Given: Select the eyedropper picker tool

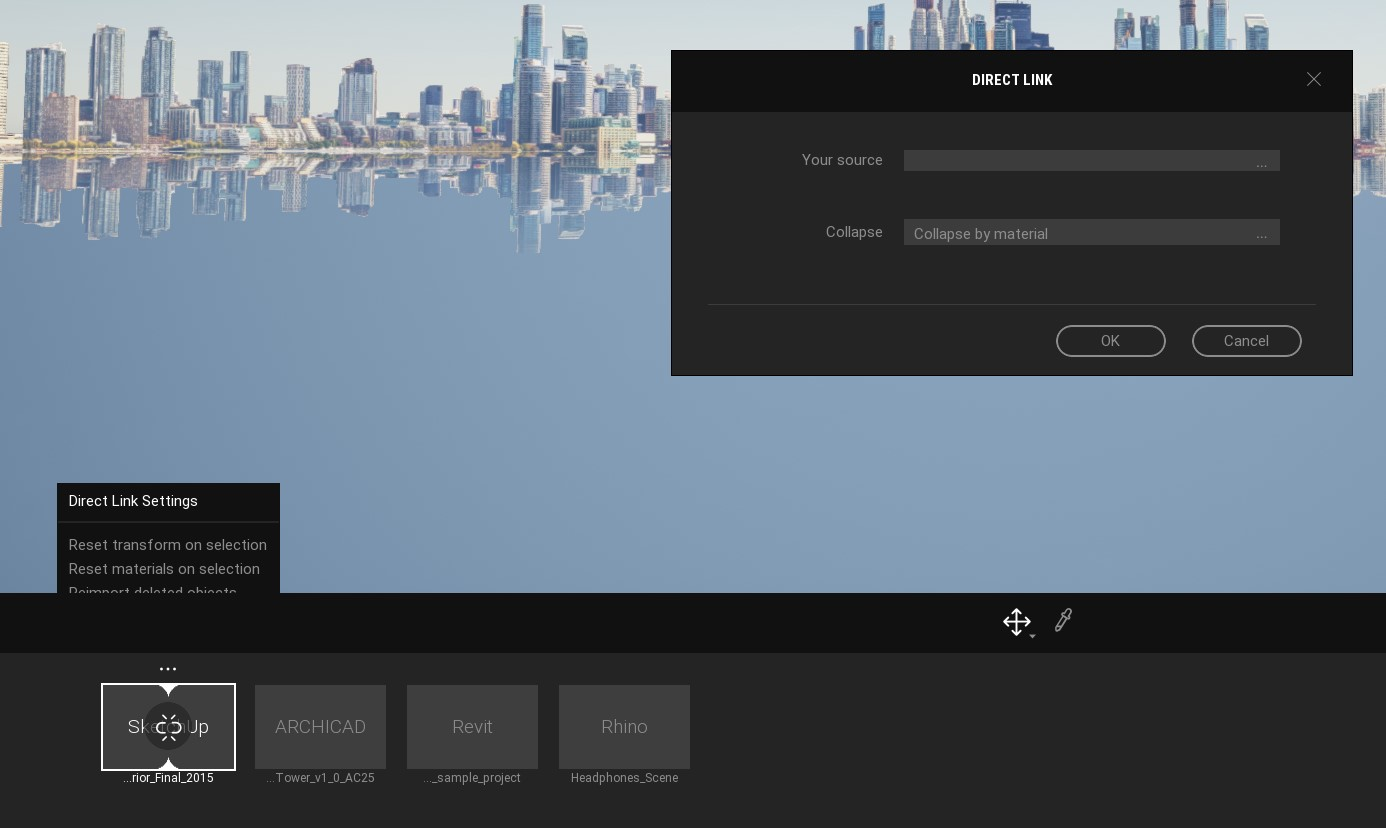Looking at the screenshot, I should click(1063, 620).
